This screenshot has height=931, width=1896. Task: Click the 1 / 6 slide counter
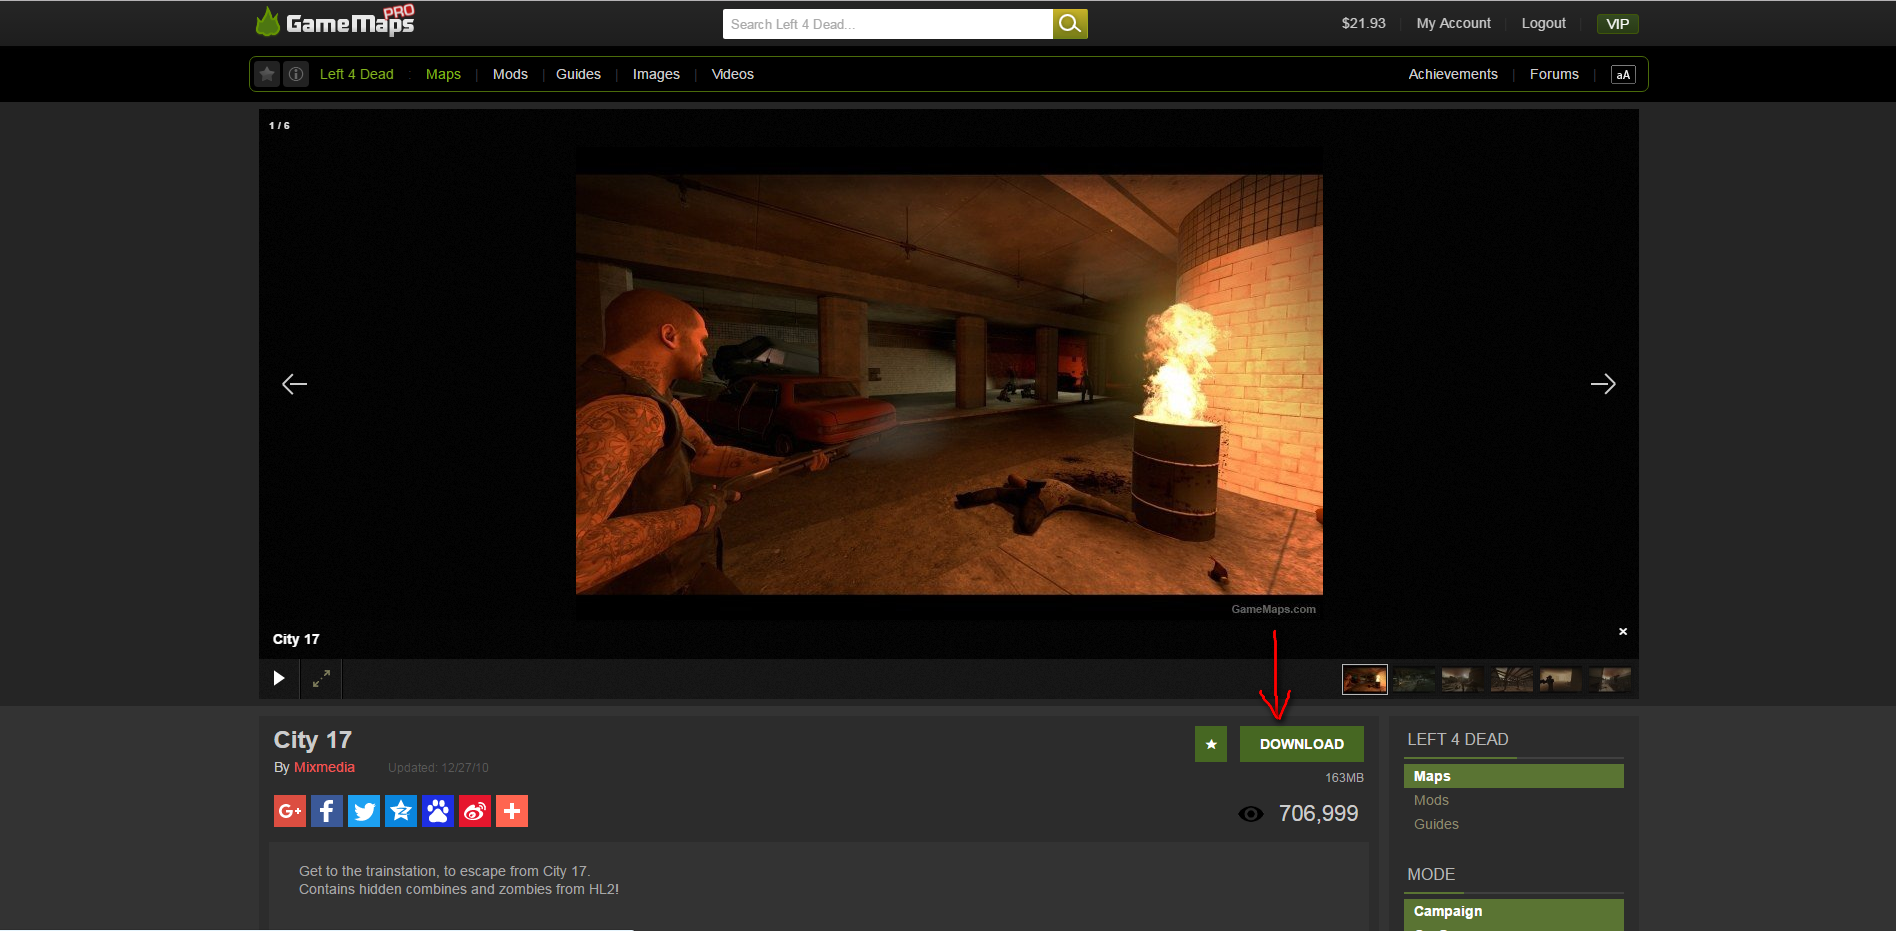(279, 126)
